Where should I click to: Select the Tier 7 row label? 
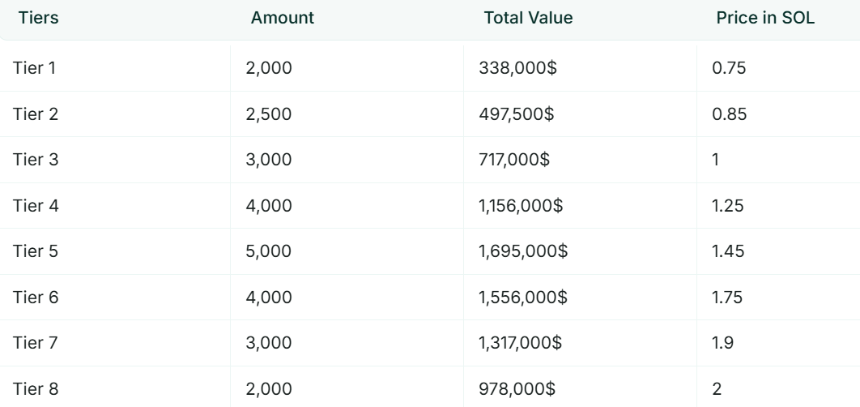pos(35,343)
